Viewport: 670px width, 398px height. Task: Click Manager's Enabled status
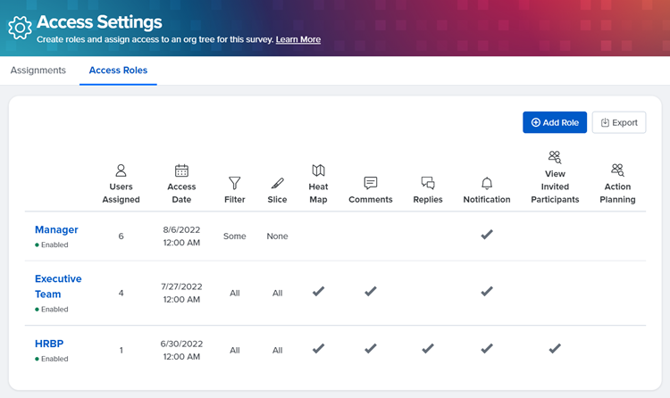tap(51, 245)
